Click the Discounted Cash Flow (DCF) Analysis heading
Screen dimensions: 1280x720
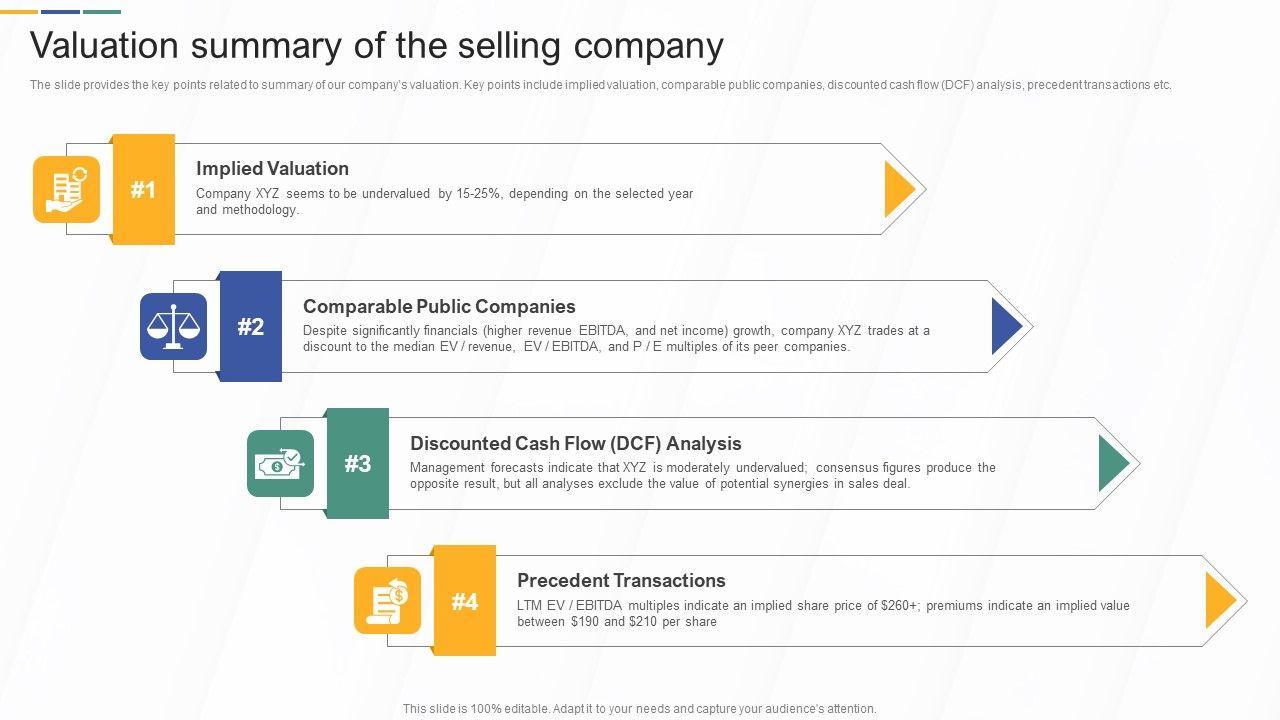coord(576,443)
